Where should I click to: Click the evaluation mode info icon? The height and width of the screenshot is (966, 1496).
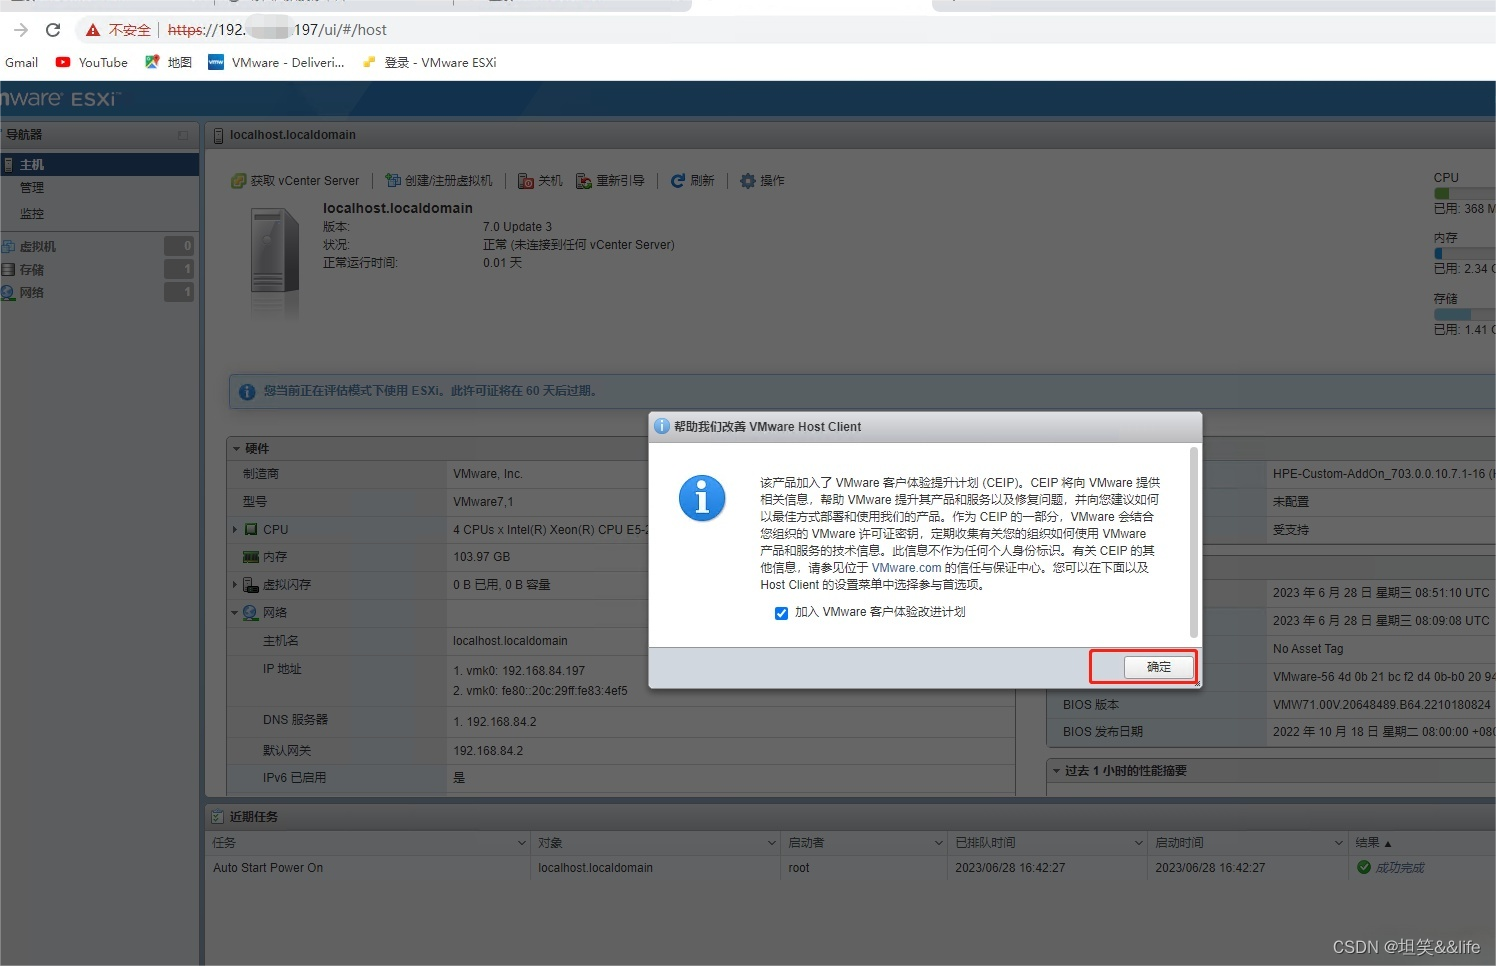(247, 392)
